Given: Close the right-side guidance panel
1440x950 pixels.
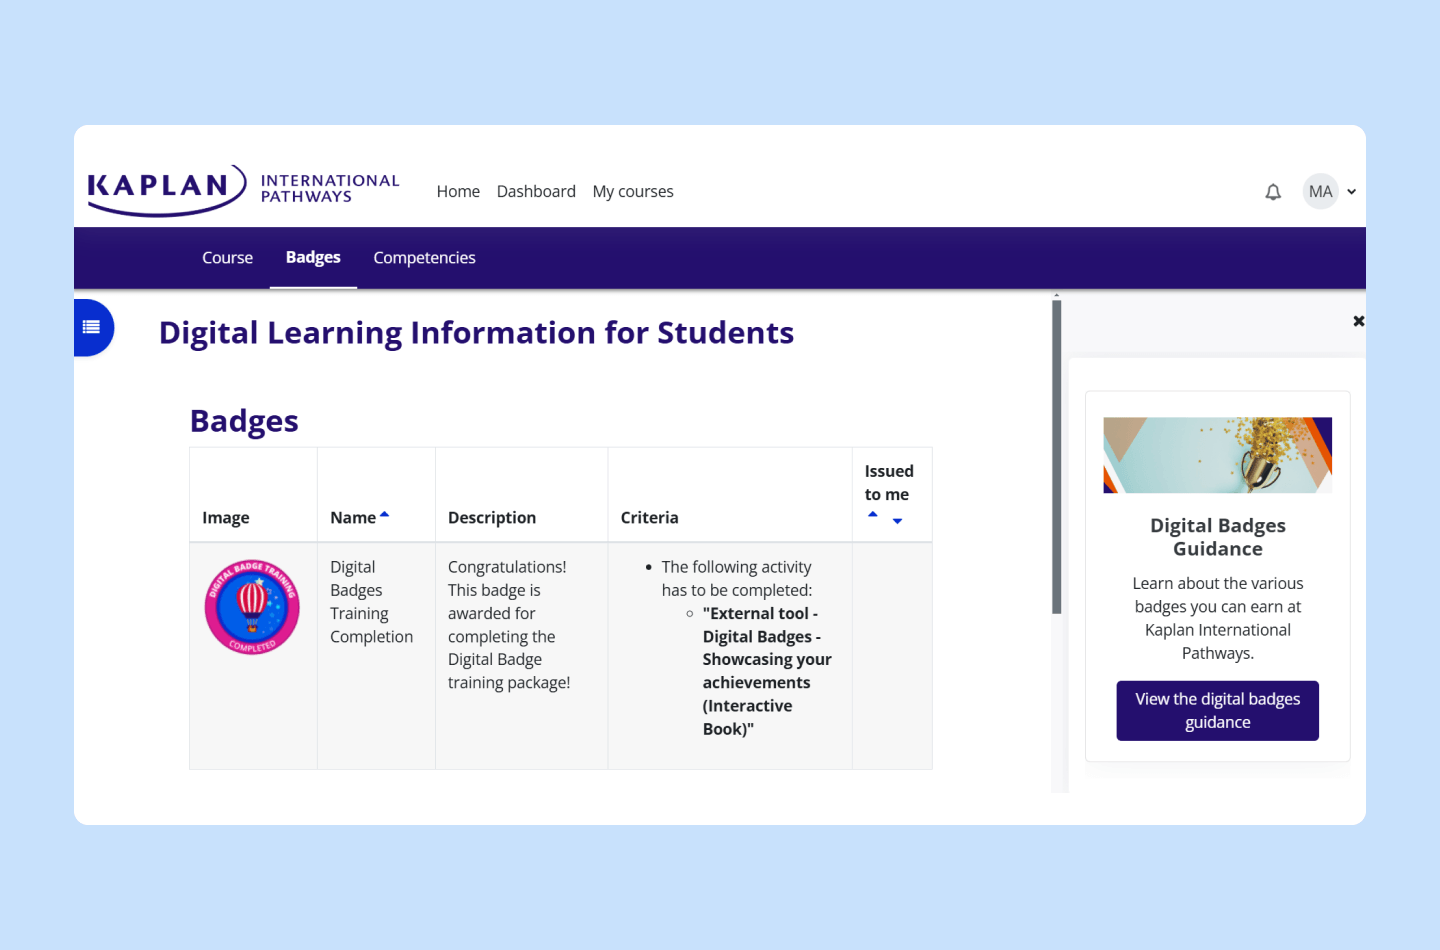Looking at the screenshot, I should tap(1358, 321).
